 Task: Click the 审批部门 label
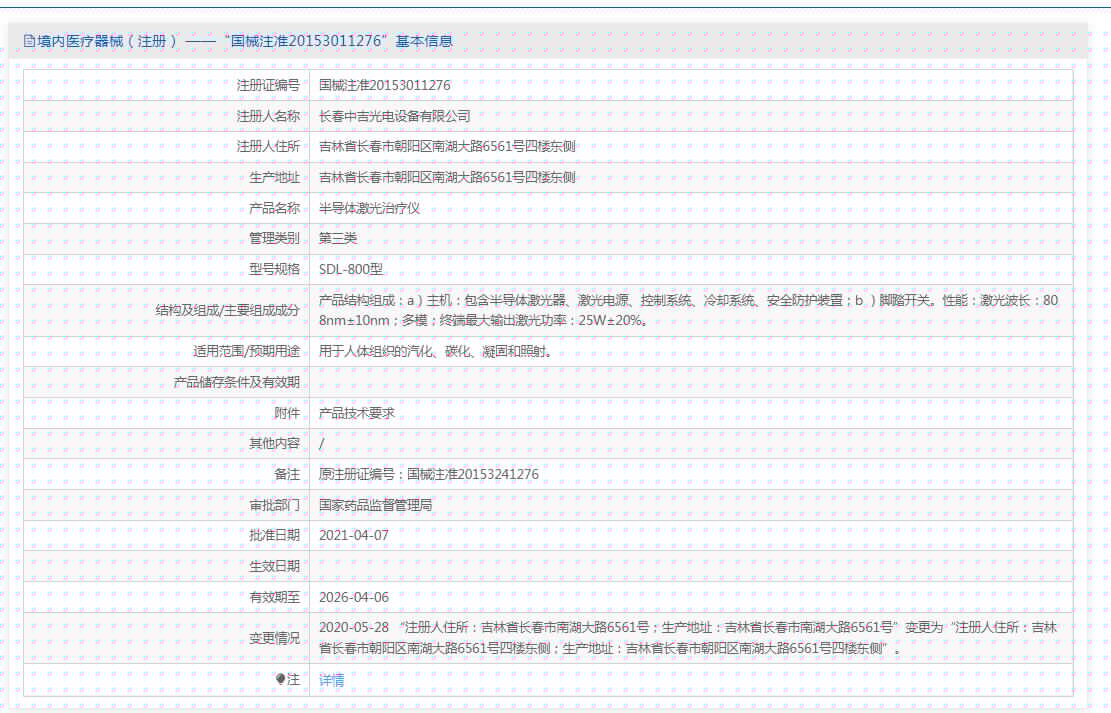pos(274,505)
